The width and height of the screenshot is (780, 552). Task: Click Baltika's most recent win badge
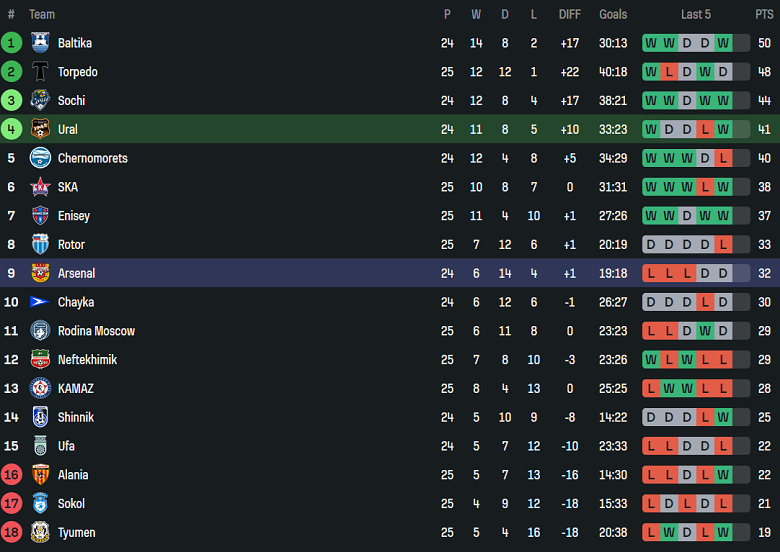723,43
